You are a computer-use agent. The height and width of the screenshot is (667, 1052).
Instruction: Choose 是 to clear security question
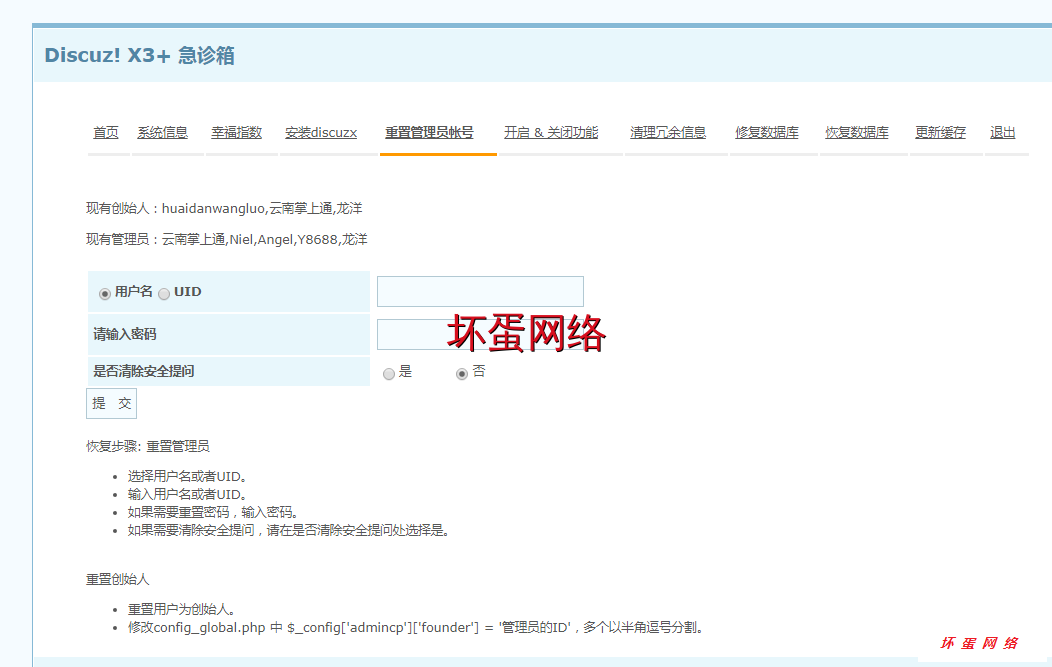[x=389, y=374]
